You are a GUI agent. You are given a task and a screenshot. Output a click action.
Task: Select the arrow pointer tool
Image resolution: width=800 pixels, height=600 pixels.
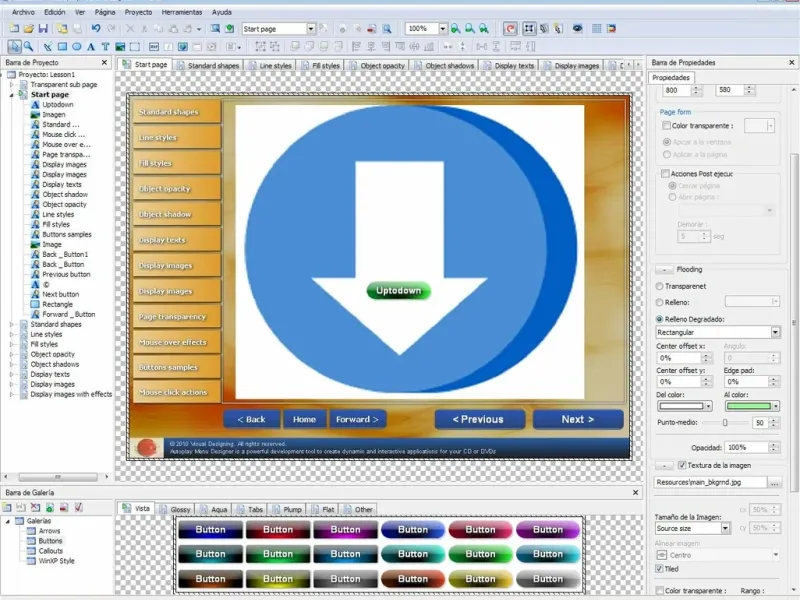[14, 46]
